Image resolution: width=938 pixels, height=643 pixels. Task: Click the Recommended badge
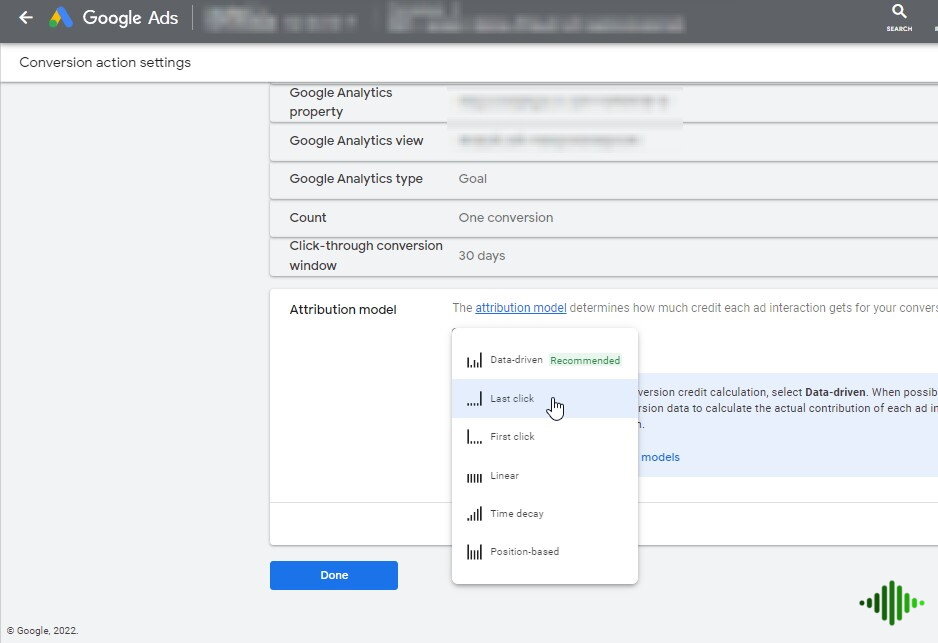coord(585,361)
